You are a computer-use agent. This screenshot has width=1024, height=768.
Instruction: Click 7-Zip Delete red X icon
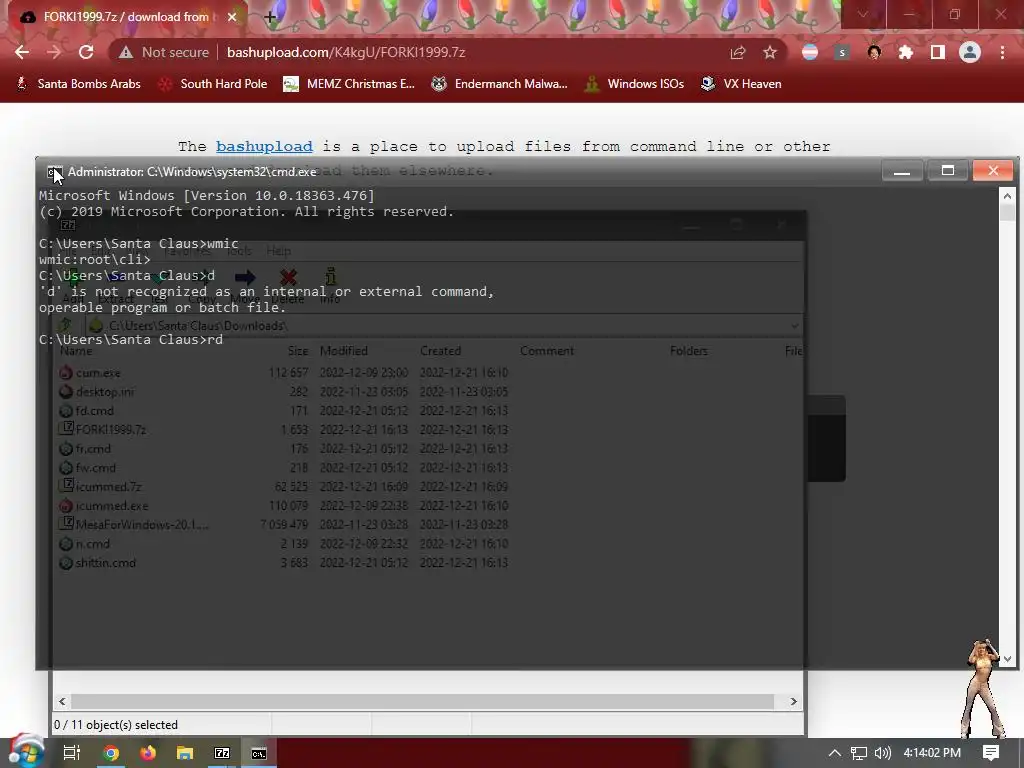288,278
